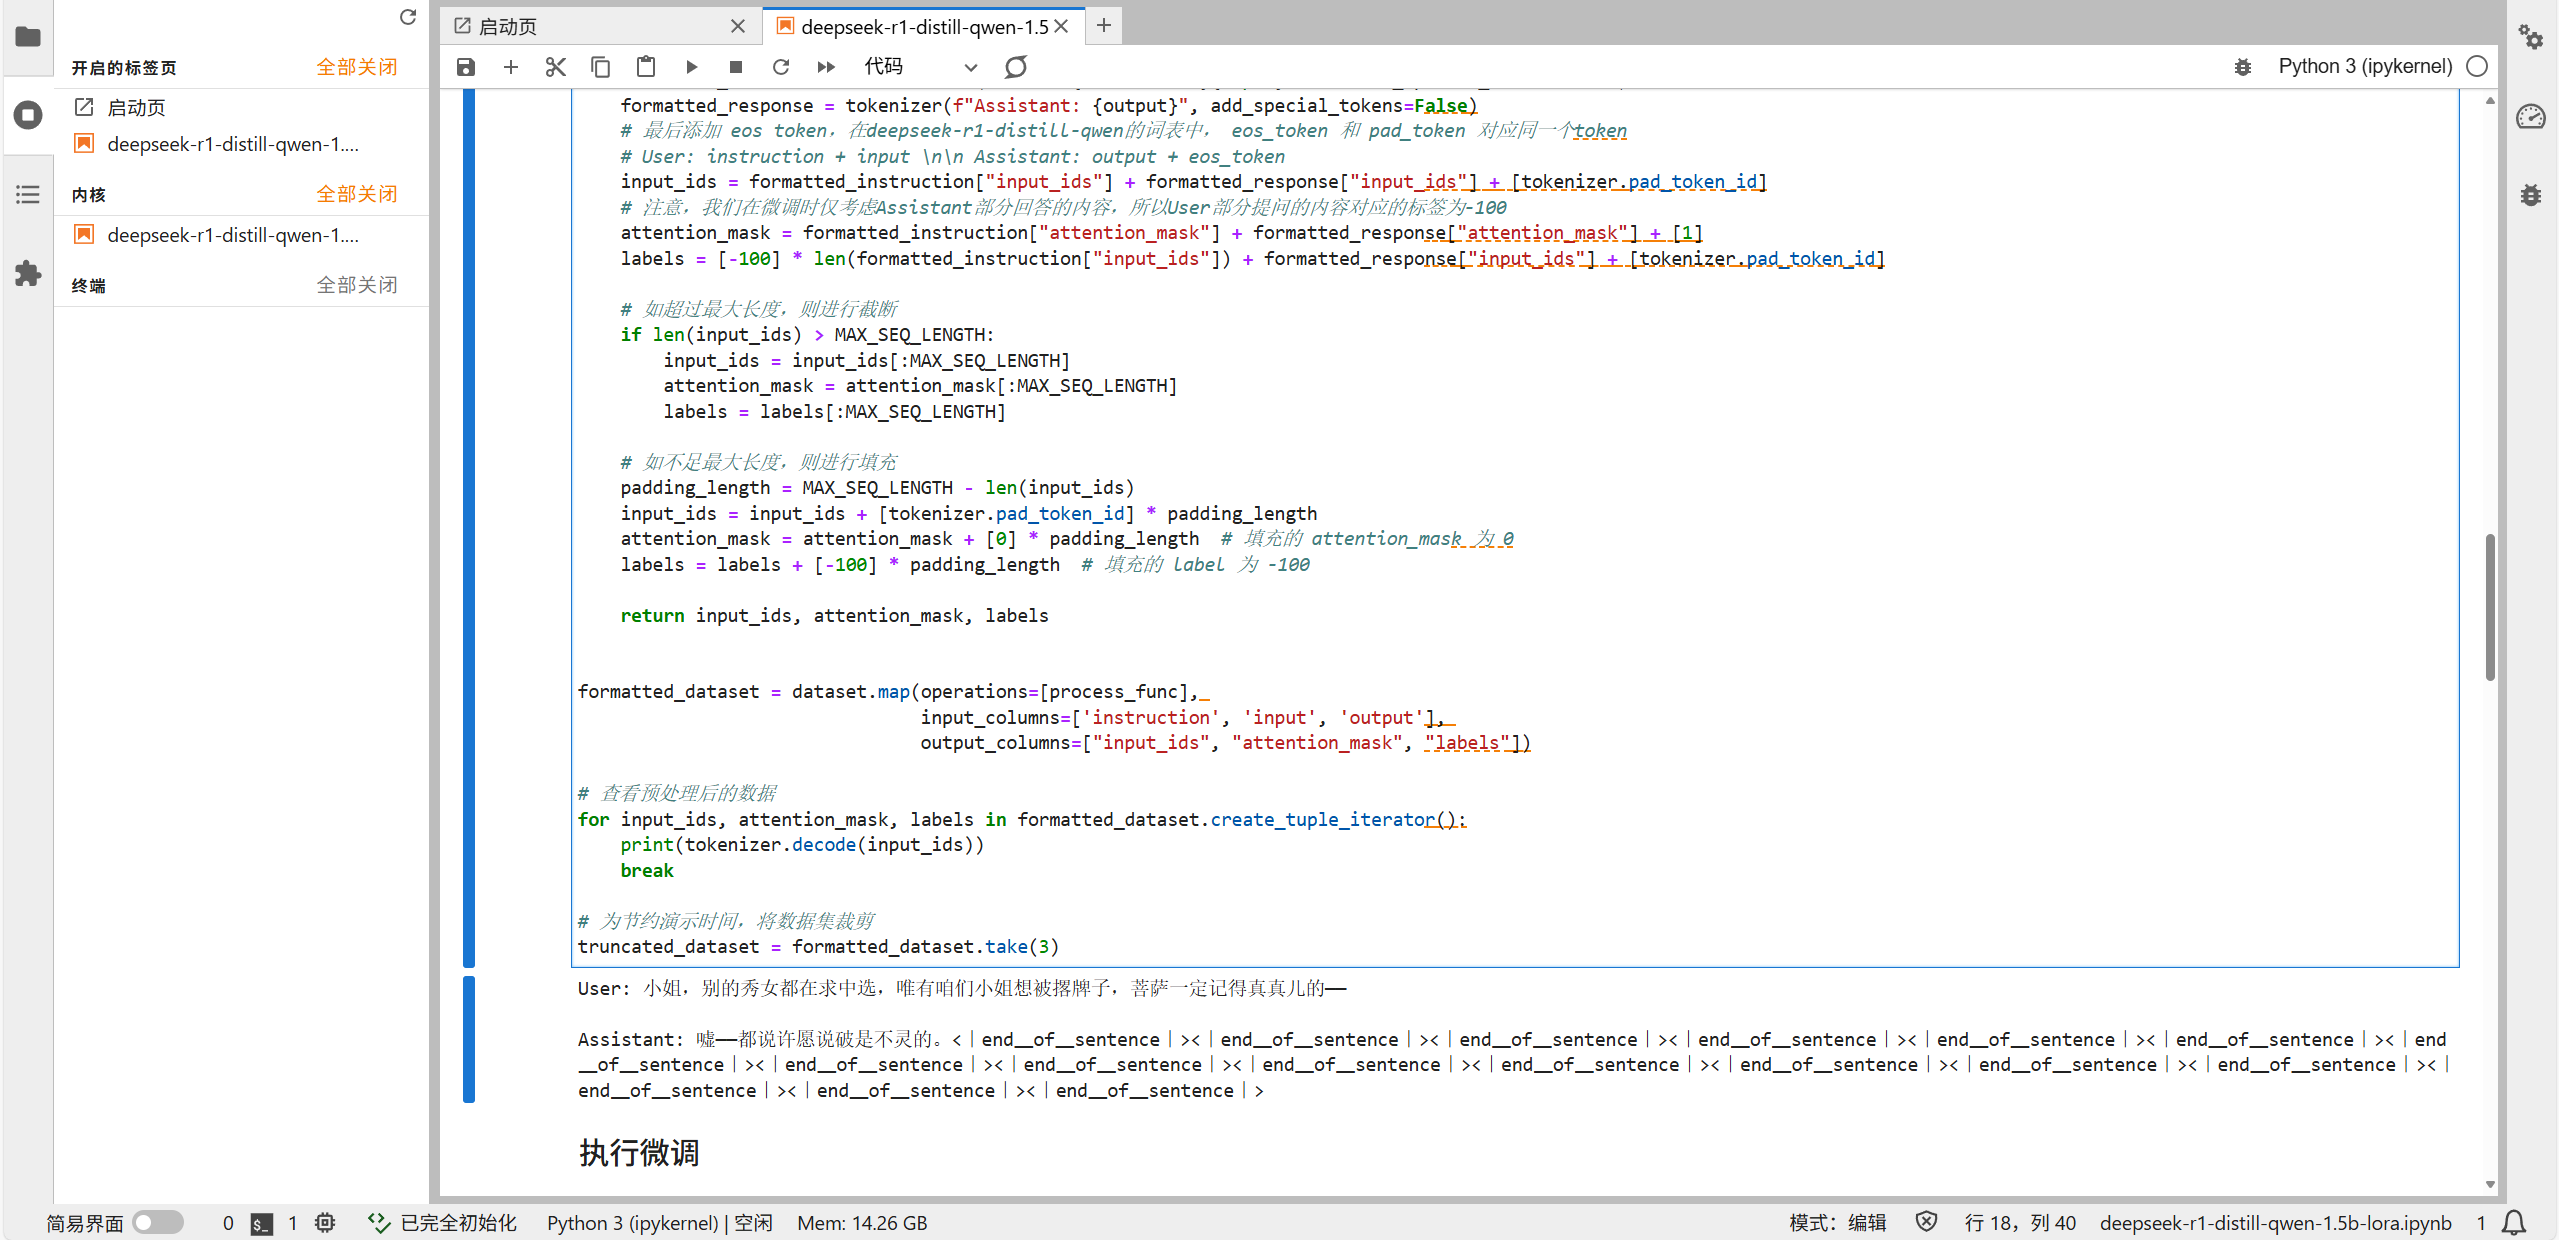This screenshot has height=1240, width=2559.
Task: Enable the debugger bug icon in toolbar
Action: (x=2243, y=67)
